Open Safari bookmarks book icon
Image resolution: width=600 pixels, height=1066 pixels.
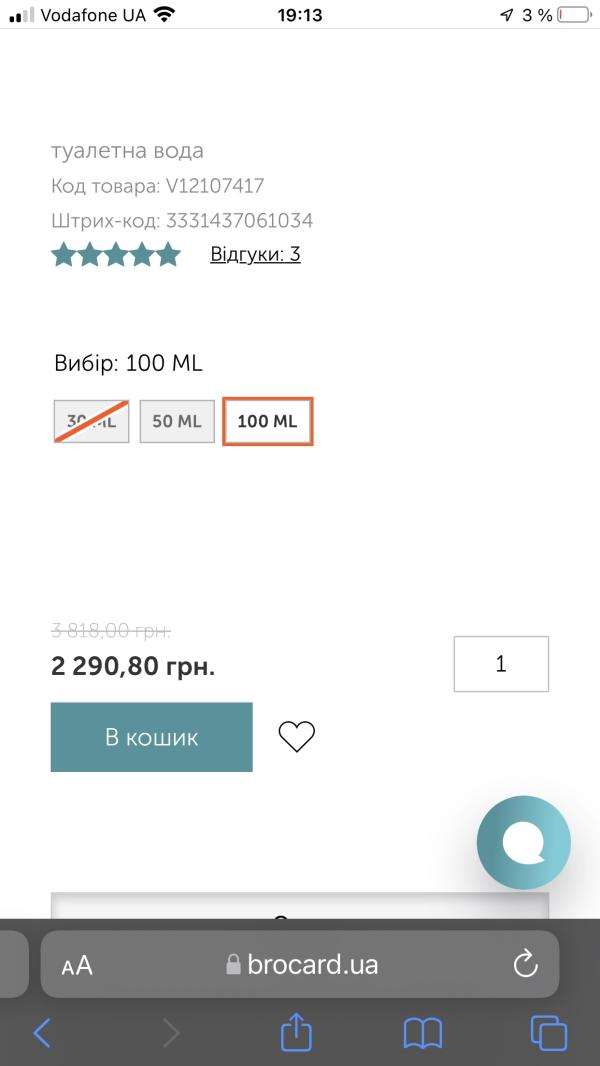tap(422, 1032)
